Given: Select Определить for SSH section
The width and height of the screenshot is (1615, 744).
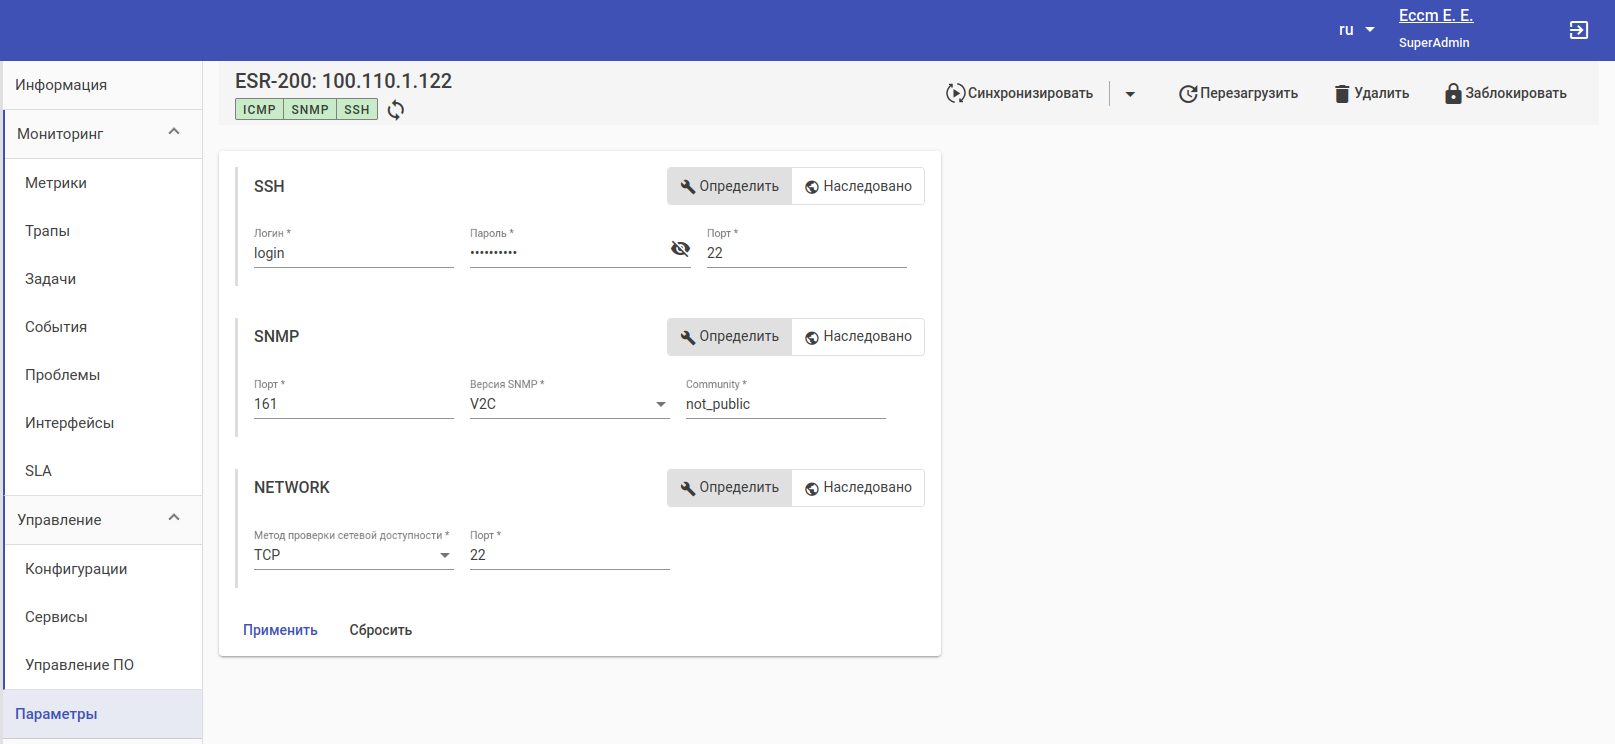Looking at the screenshot, I should click(x=729, y=186).
